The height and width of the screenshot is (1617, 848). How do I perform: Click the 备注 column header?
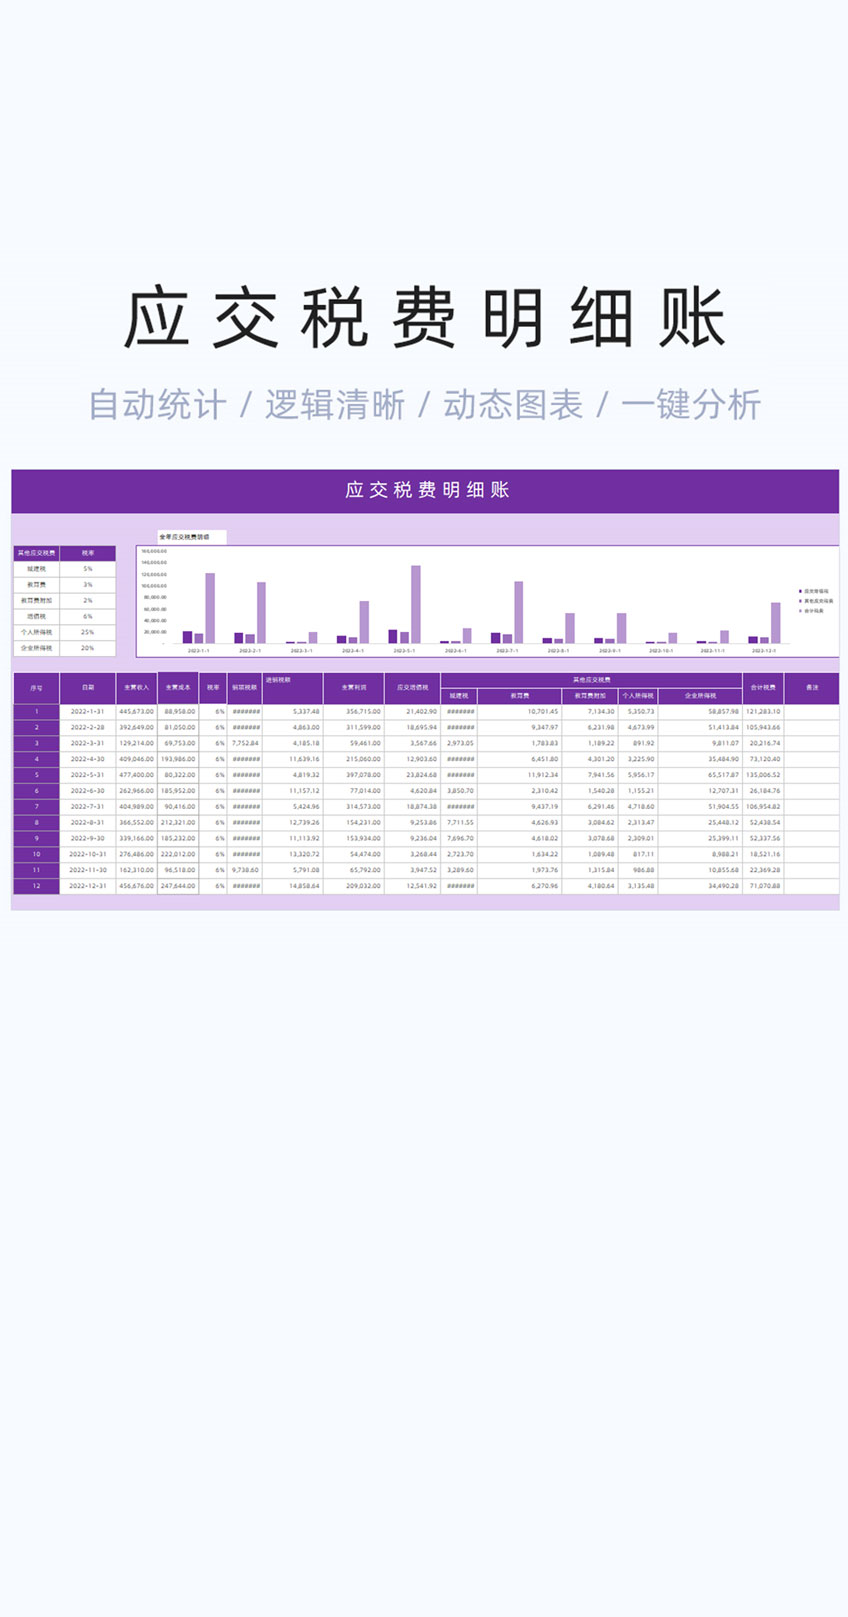(x=812, y=688)
